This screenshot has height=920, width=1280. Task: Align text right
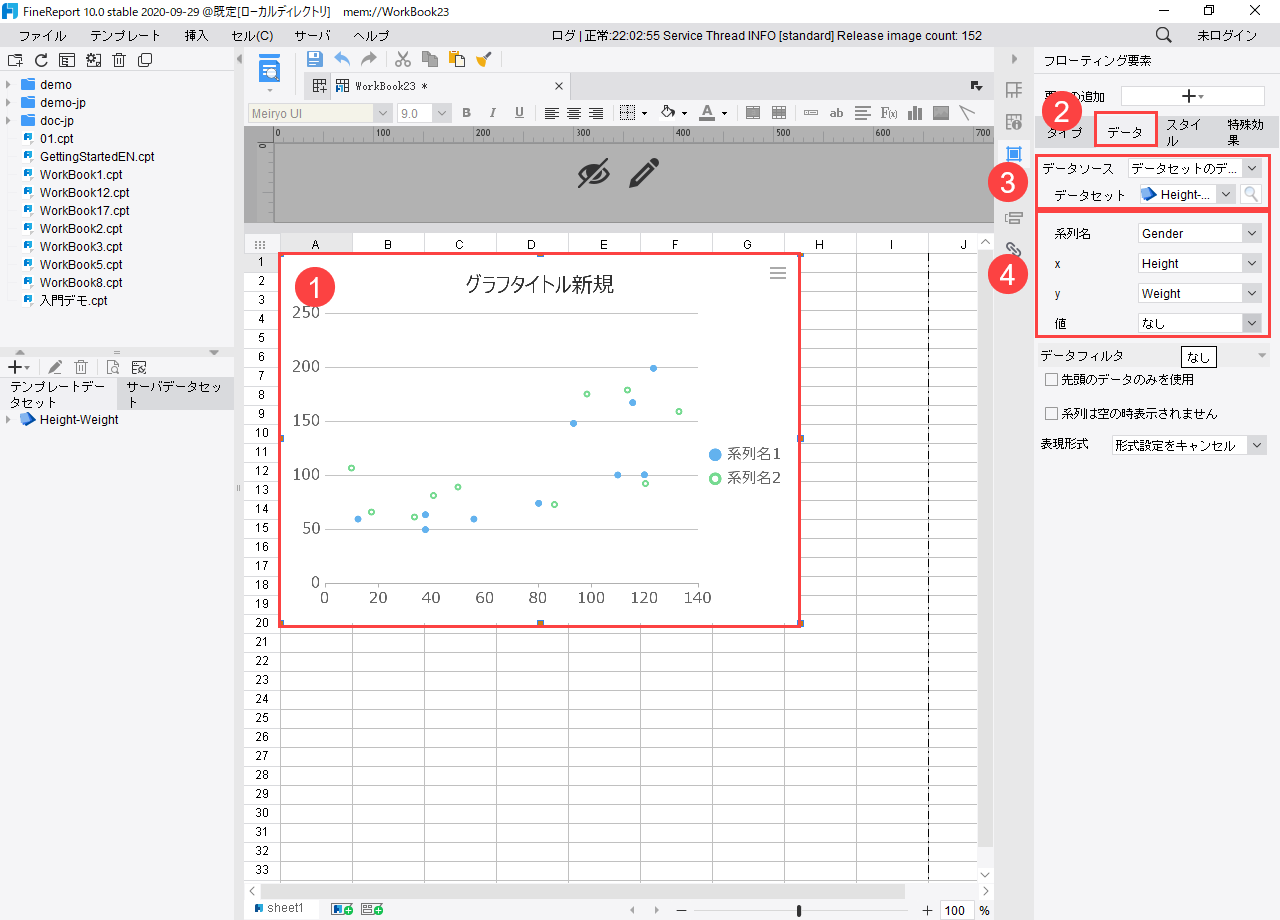coord(596,113)
